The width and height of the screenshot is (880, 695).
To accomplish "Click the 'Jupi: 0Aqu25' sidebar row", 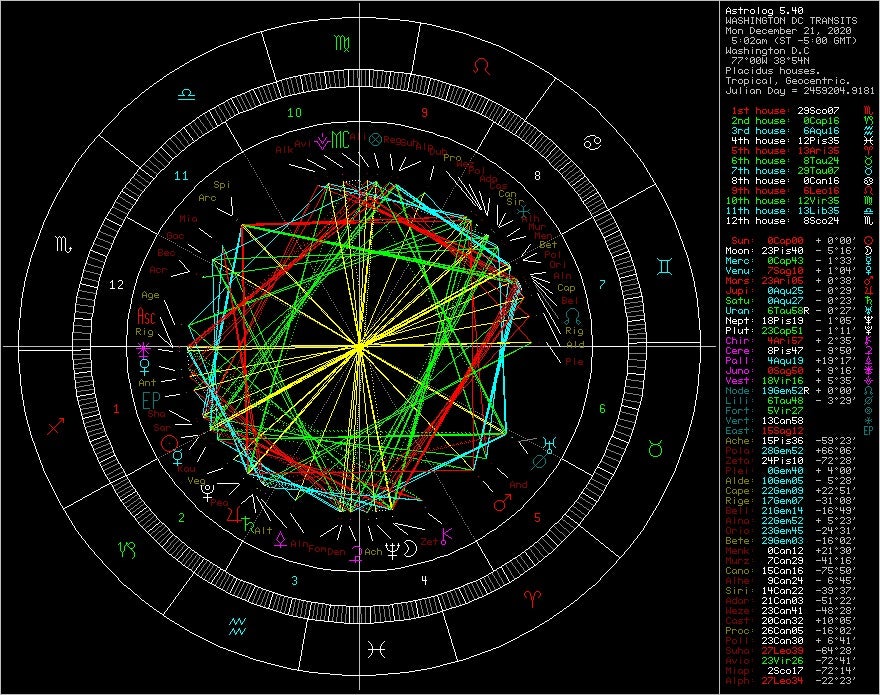I will [x=800, y=291].
